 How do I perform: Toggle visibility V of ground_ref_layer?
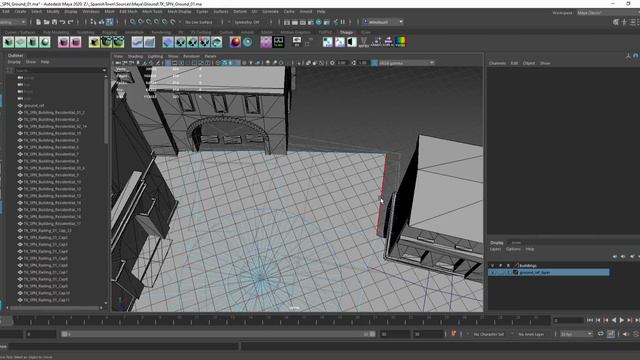(x=492, y=272)
